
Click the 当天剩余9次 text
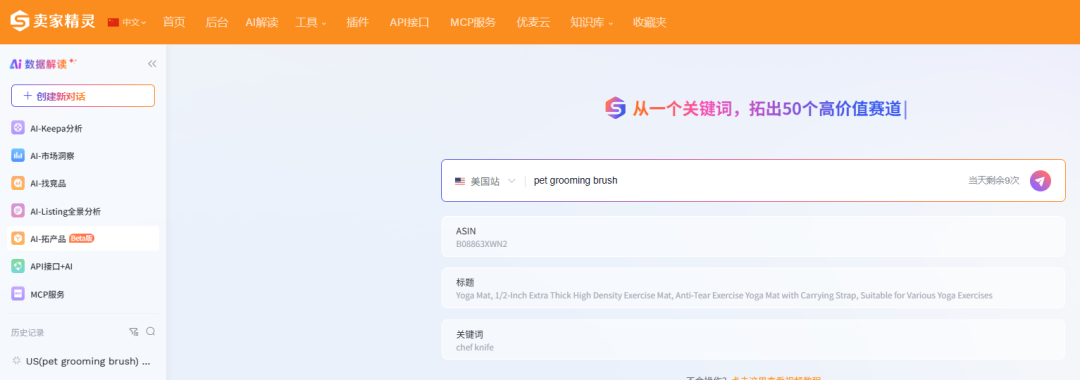point(993,181)
